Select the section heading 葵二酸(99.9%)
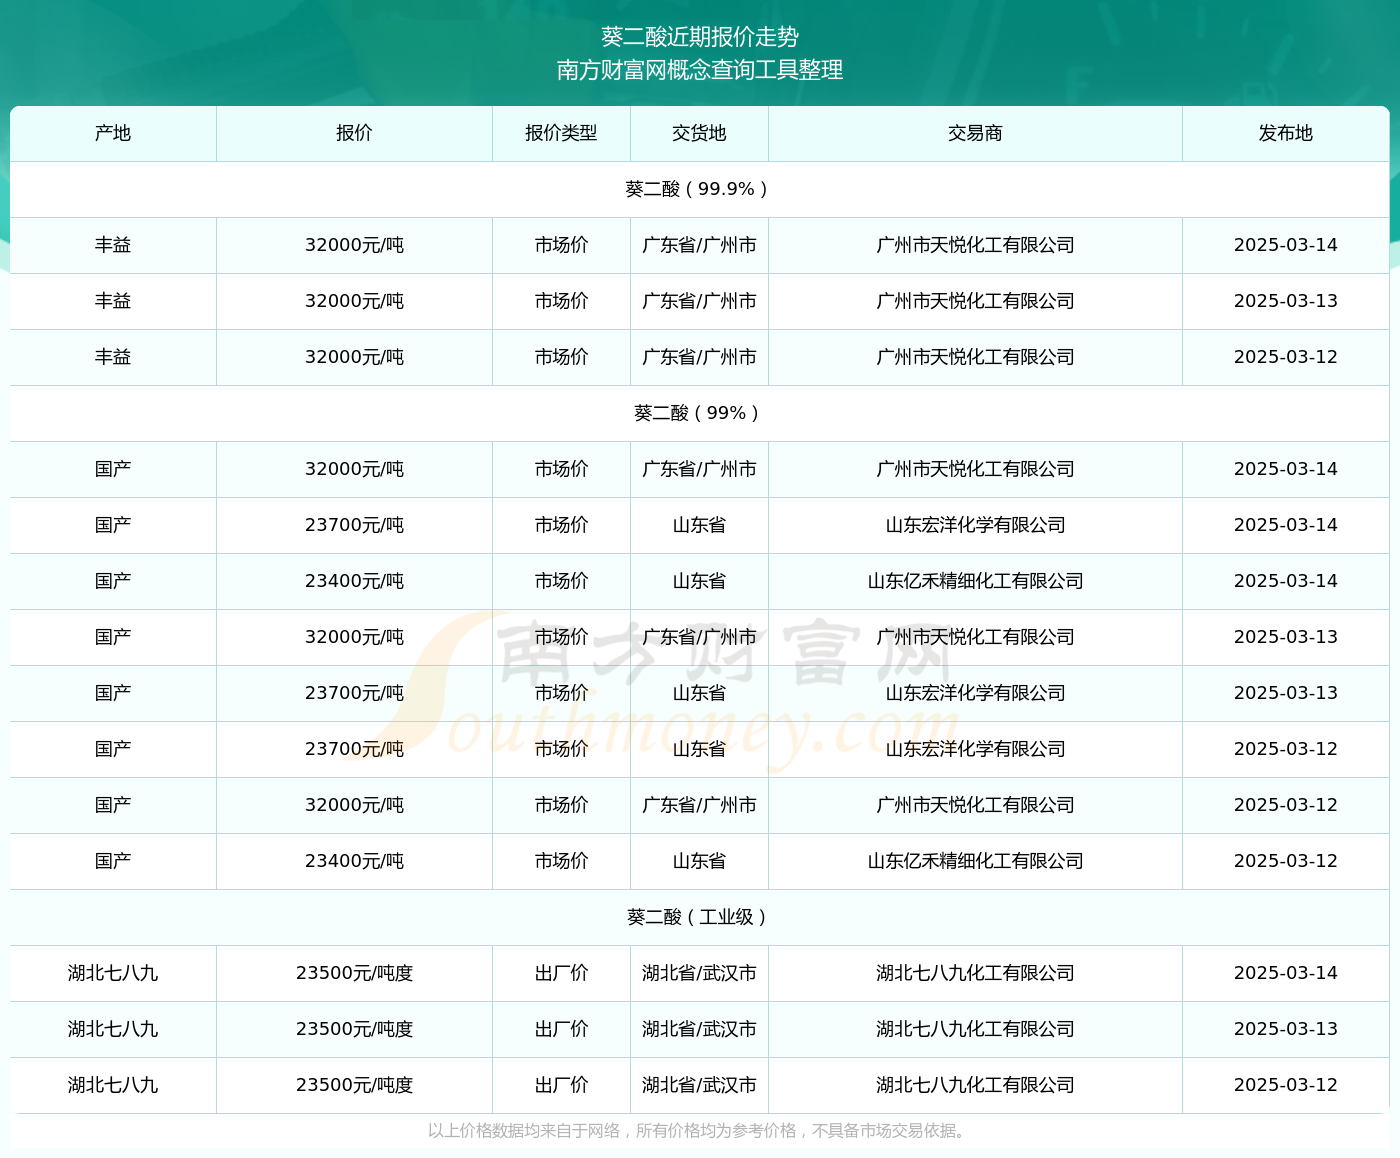The height and width of the screenshot is (1158, 1400). (696, 189)
